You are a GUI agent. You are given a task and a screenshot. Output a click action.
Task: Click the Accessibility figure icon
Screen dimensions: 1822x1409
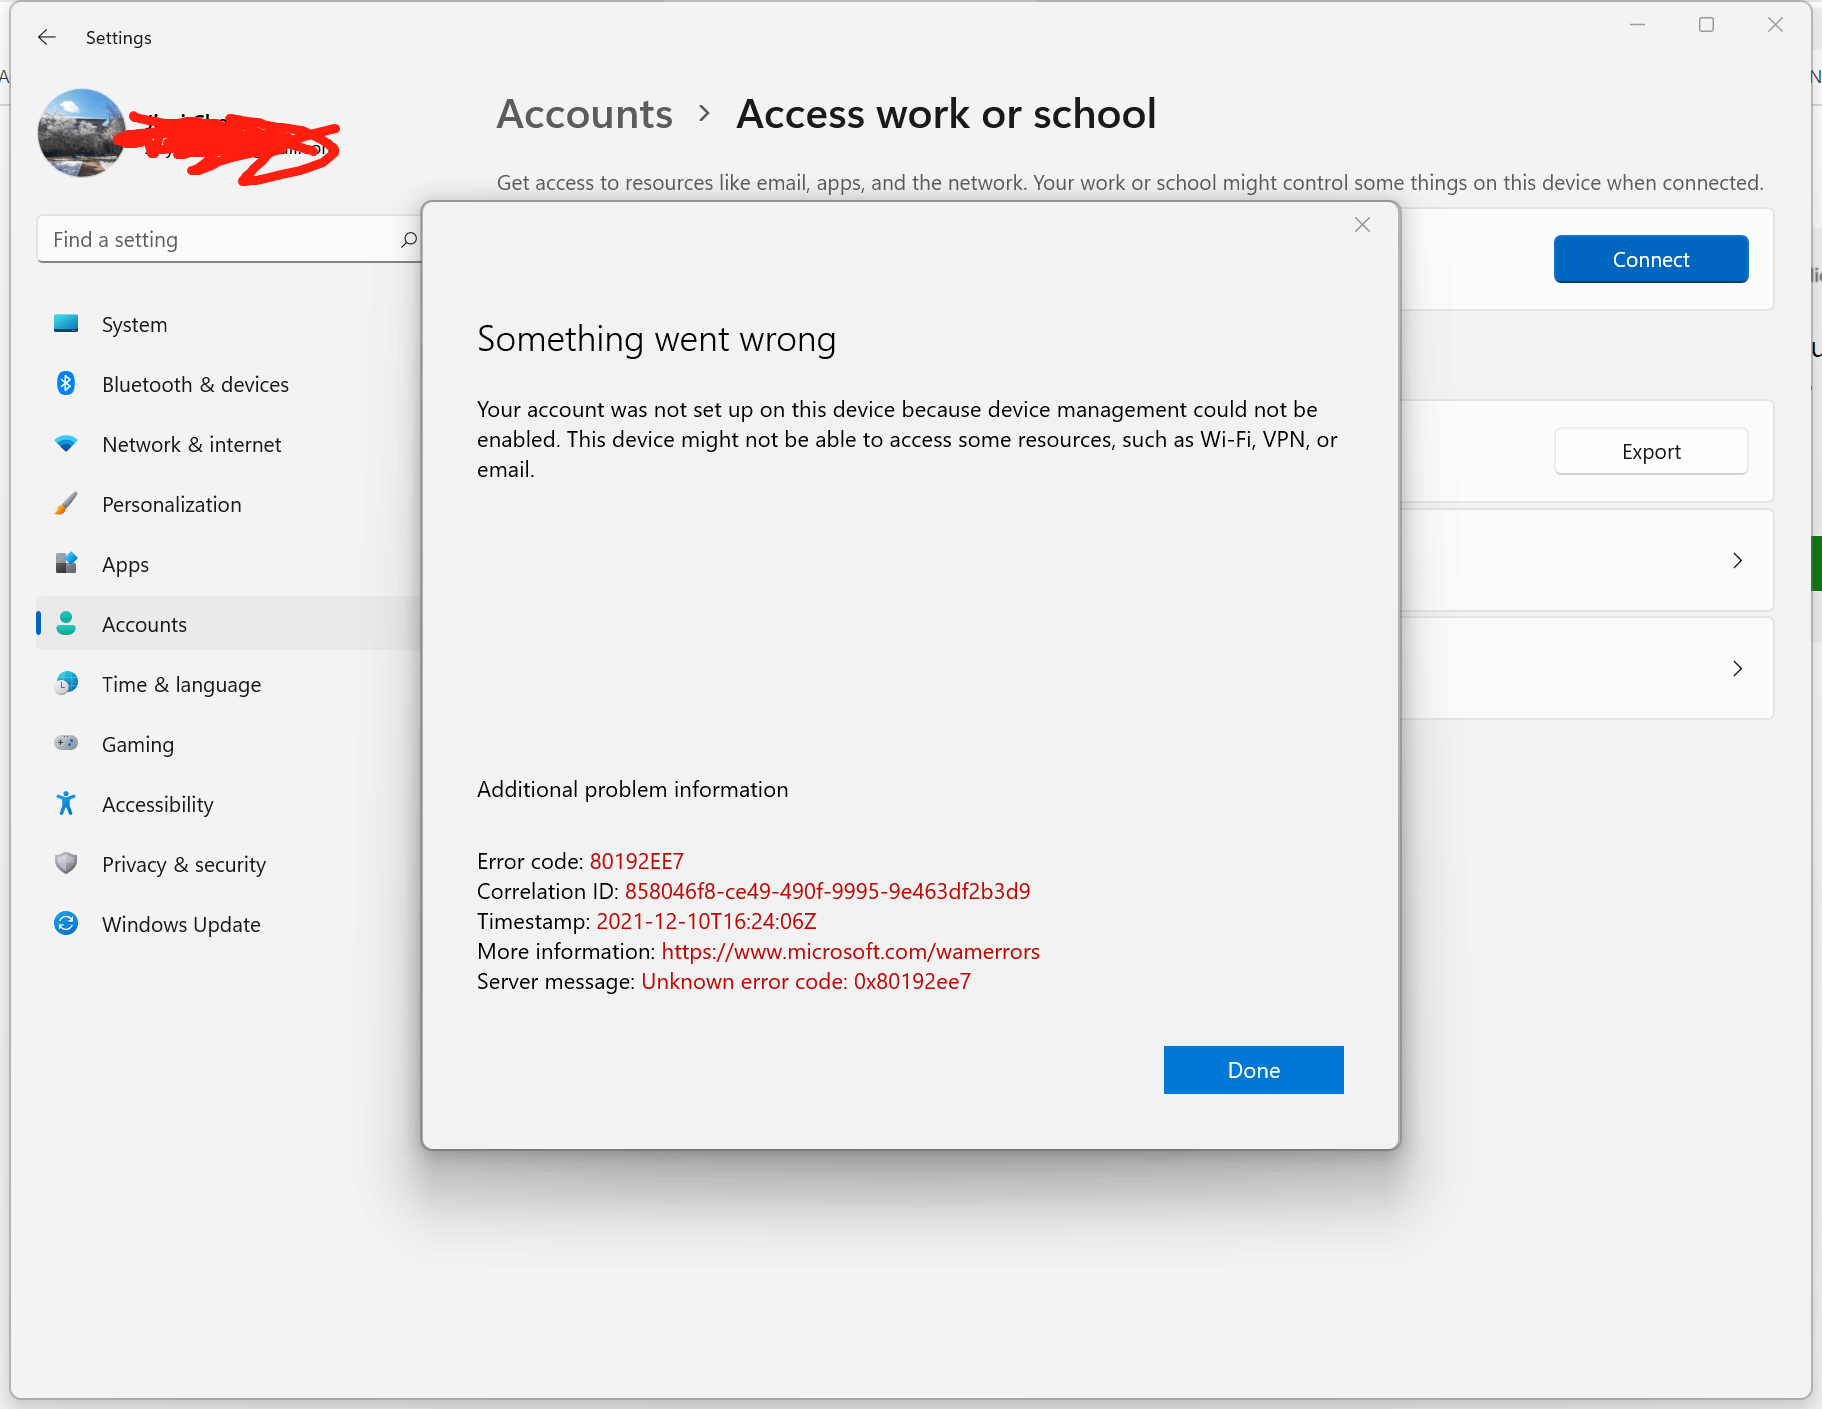(66, 804)
